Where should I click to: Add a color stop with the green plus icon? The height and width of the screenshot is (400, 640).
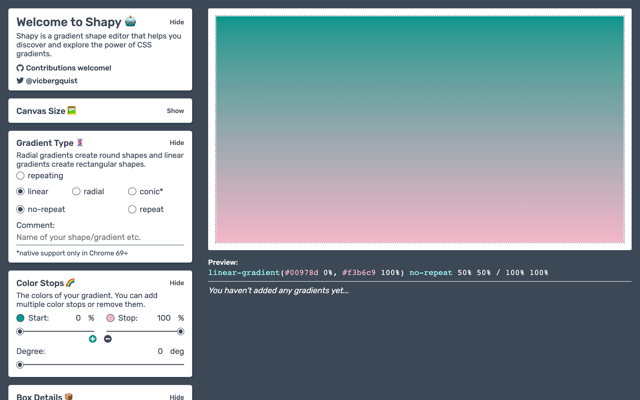pos(93,339)
